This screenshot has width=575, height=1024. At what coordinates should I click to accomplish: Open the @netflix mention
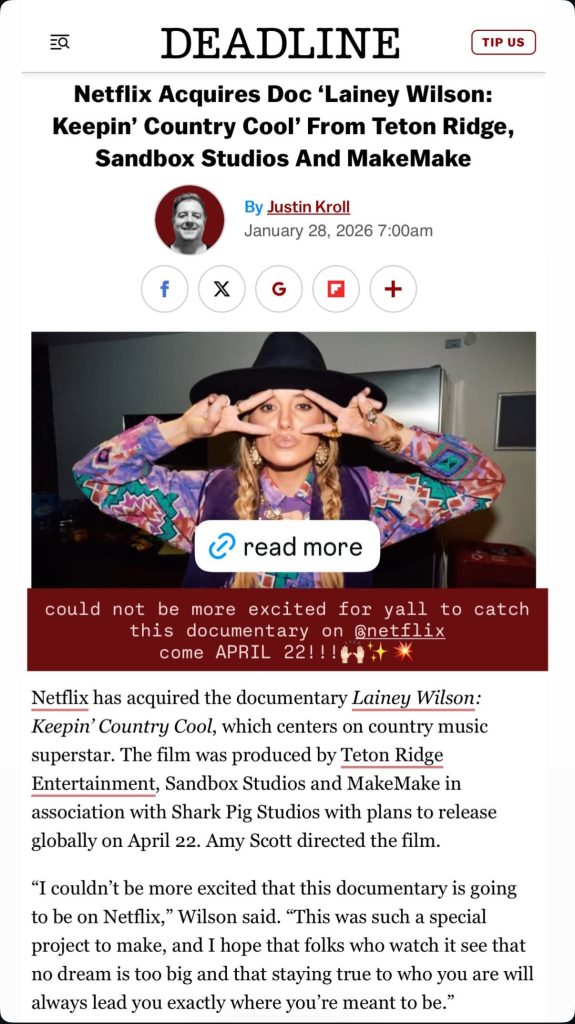[x=399, y=631]
